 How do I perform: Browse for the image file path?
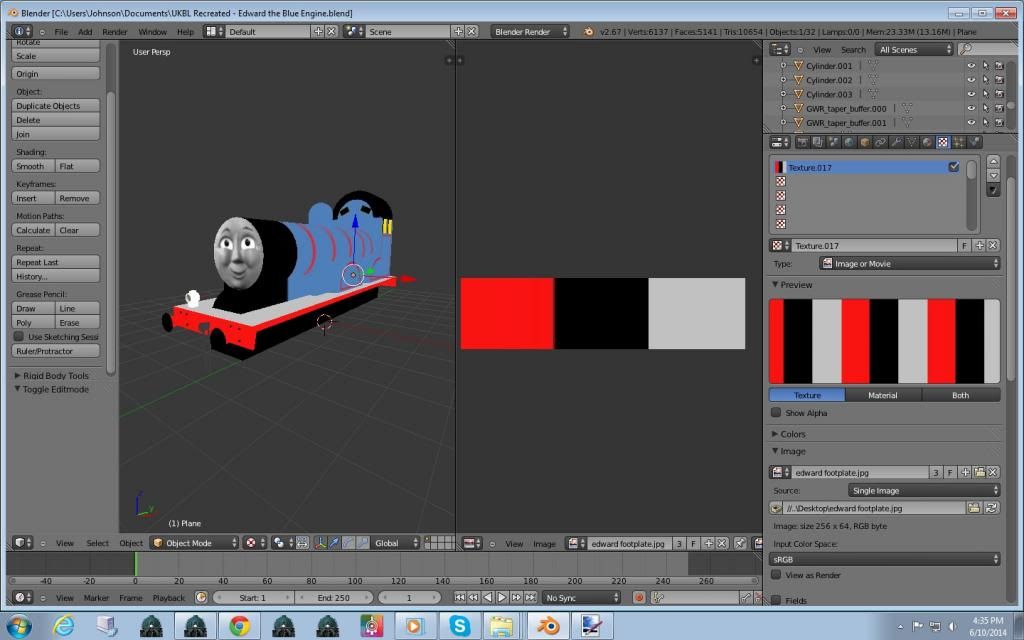pyautogui.click(x=974, y=508)
